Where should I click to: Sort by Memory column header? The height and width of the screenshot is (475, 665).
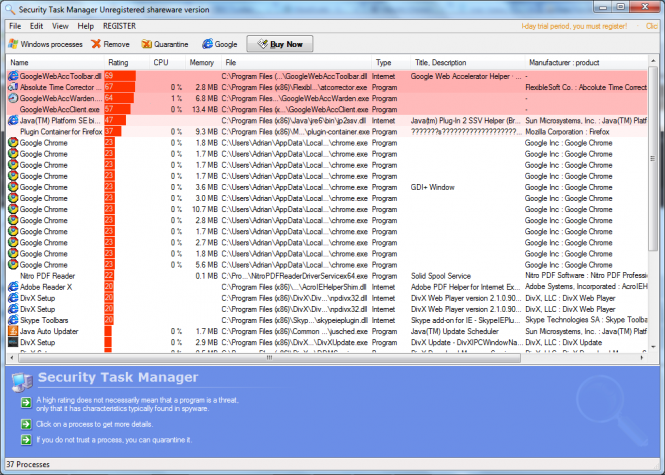click(204, 63)
